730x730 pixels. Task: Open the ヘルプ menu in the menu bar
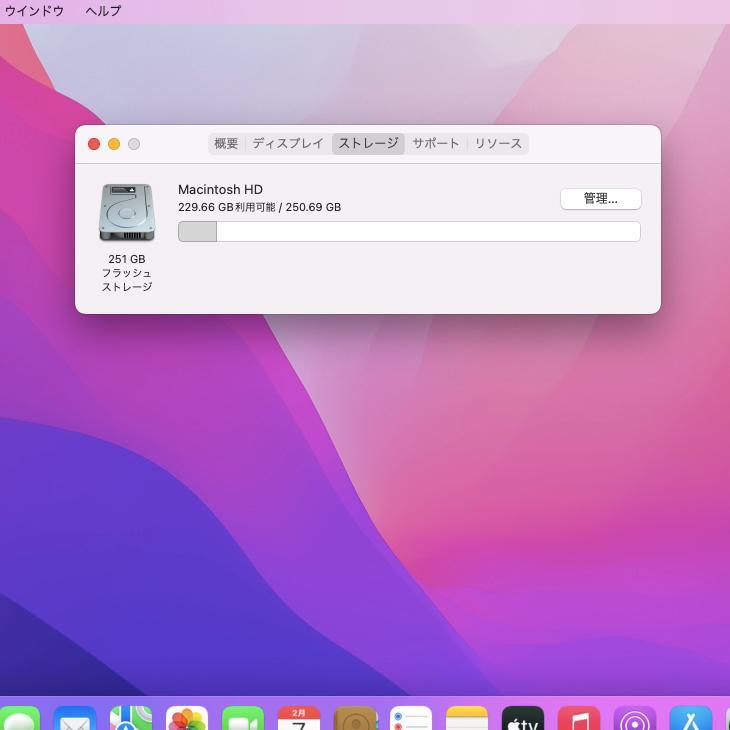pos(103,11)
